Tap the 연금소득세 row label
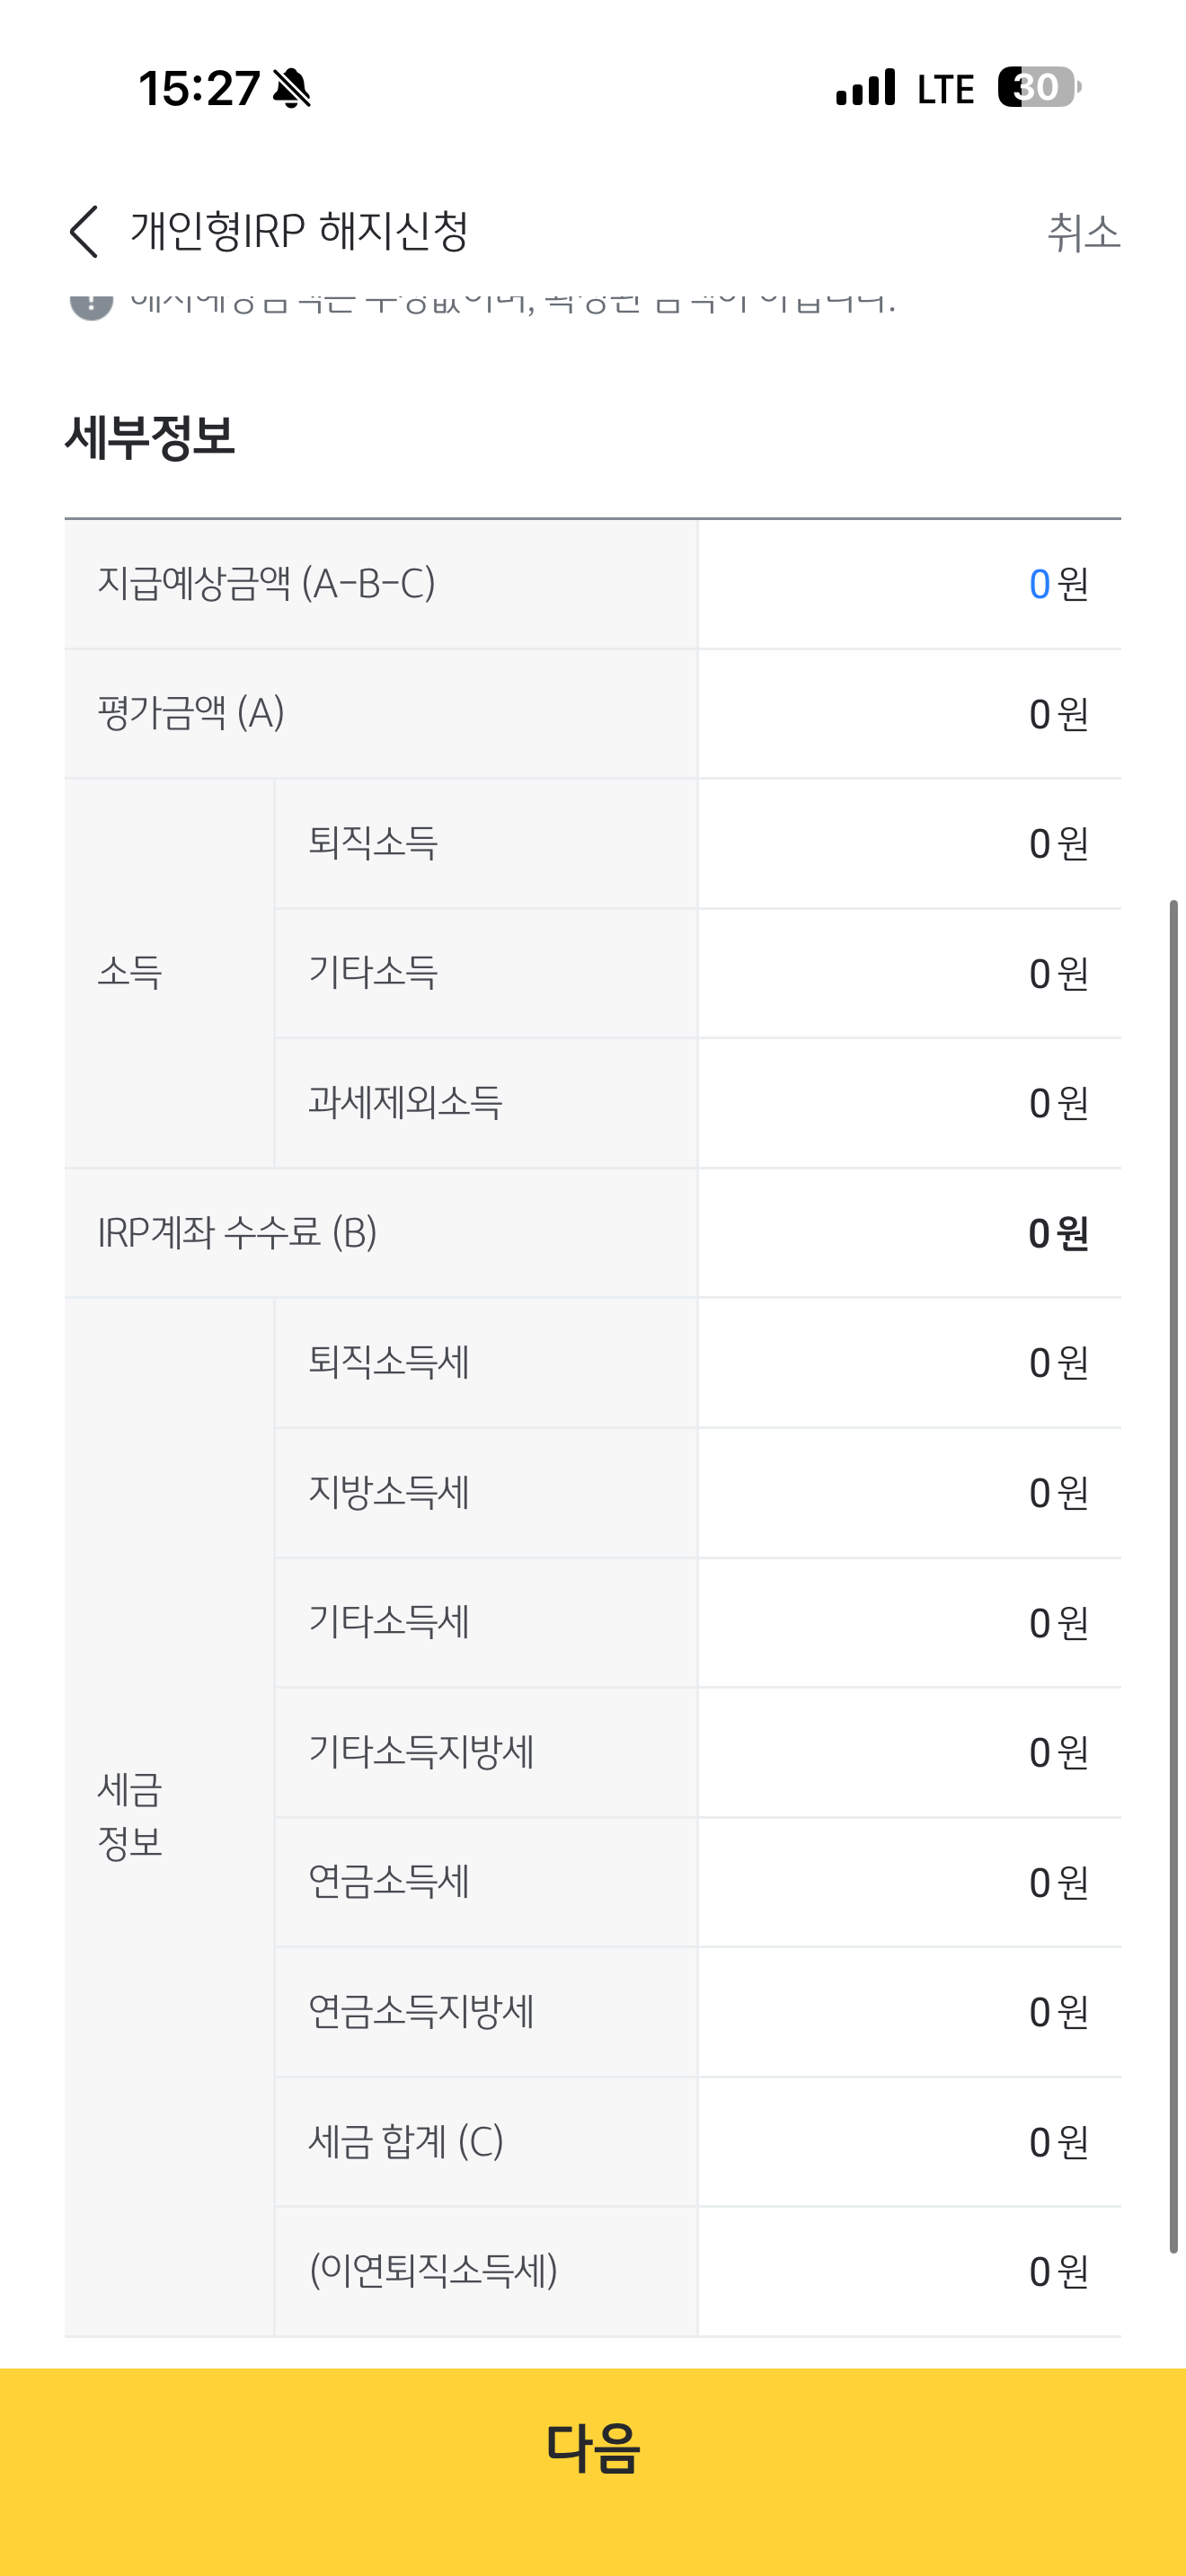The width and height of the screenshot is (1186, 2576). 389,1882
